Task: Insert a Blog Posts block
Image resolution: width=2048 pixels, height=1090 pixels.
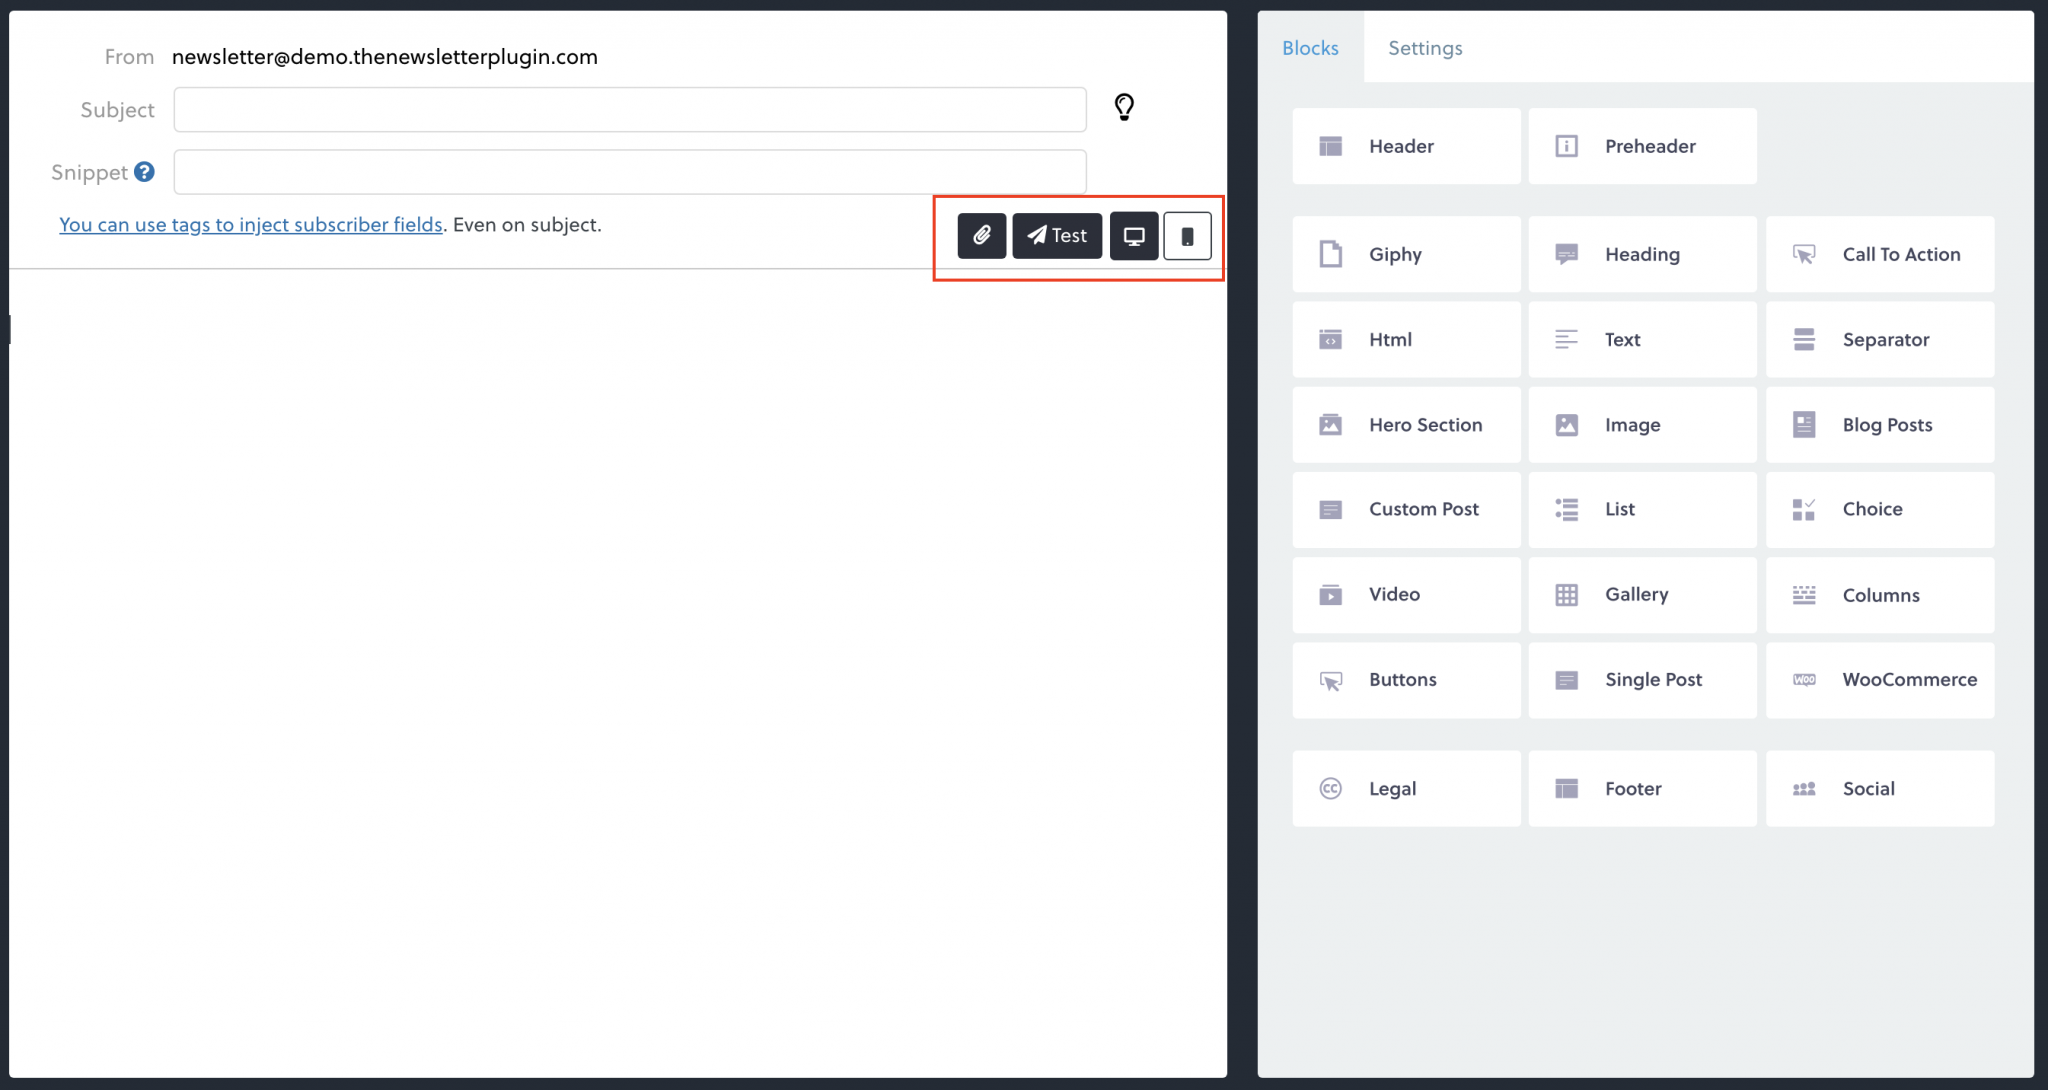Action: [x=1880, y=424]
